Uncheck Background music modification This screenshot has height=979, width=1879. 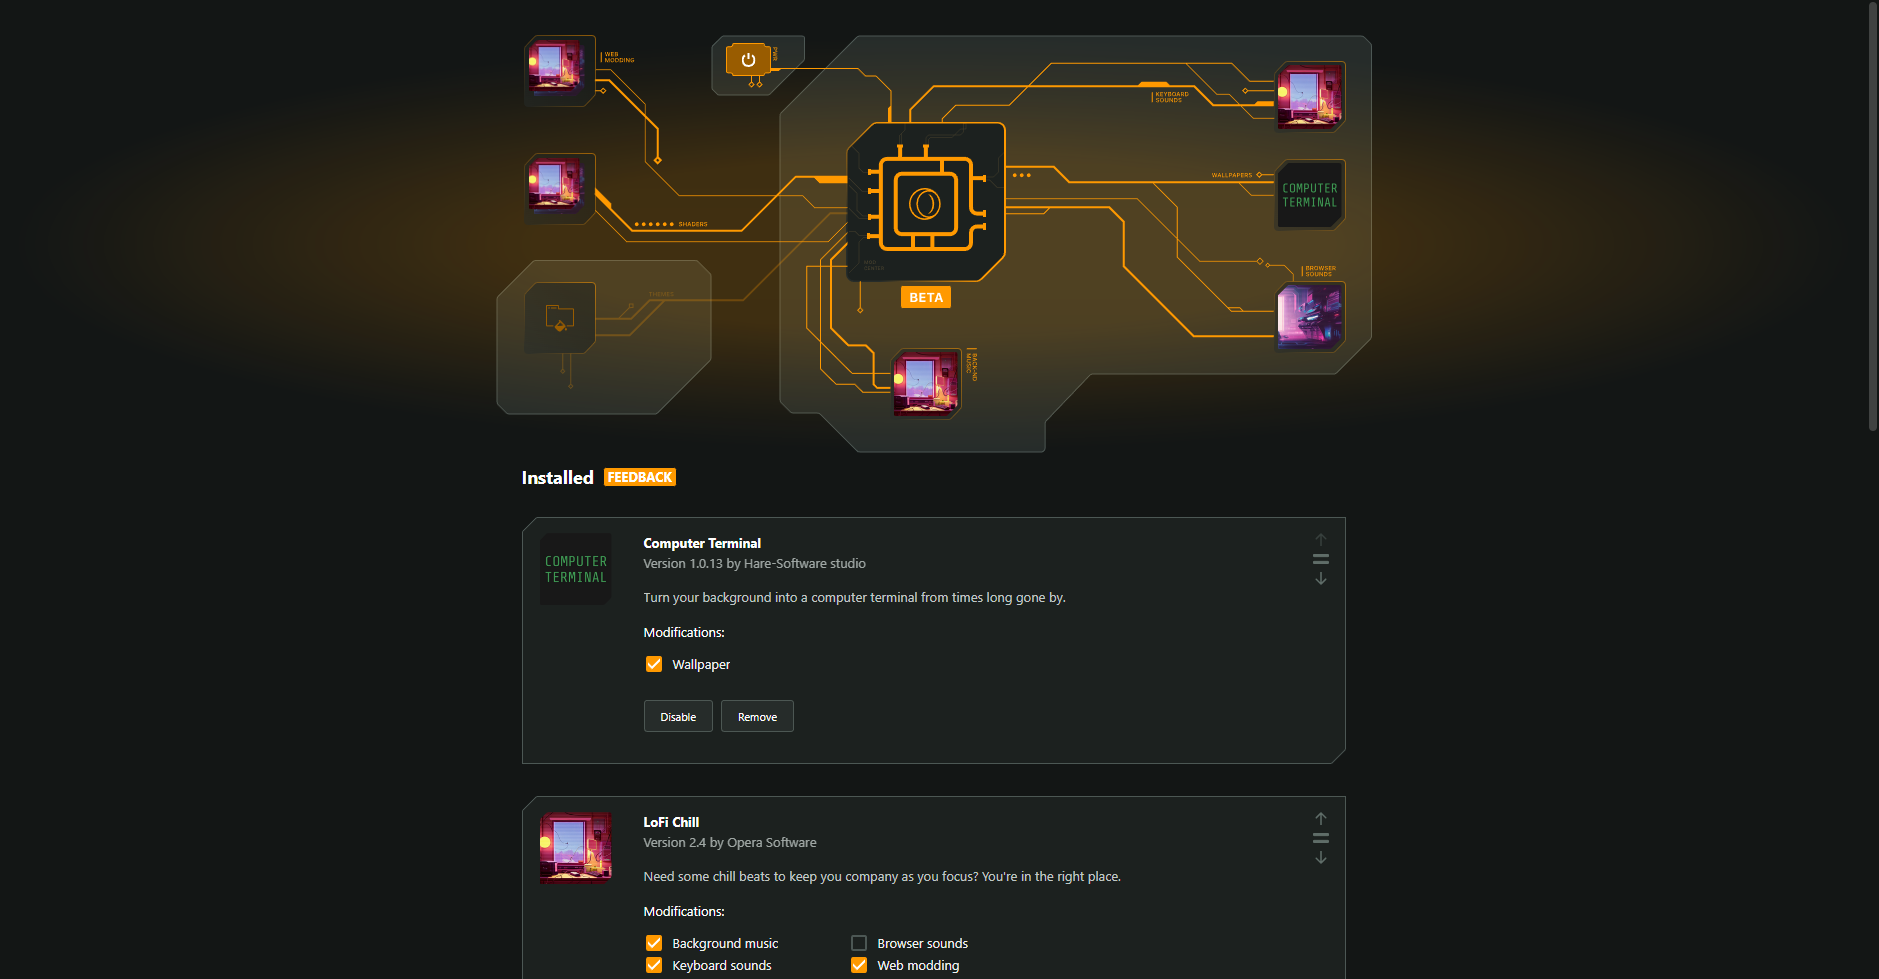tap(654, 943)
